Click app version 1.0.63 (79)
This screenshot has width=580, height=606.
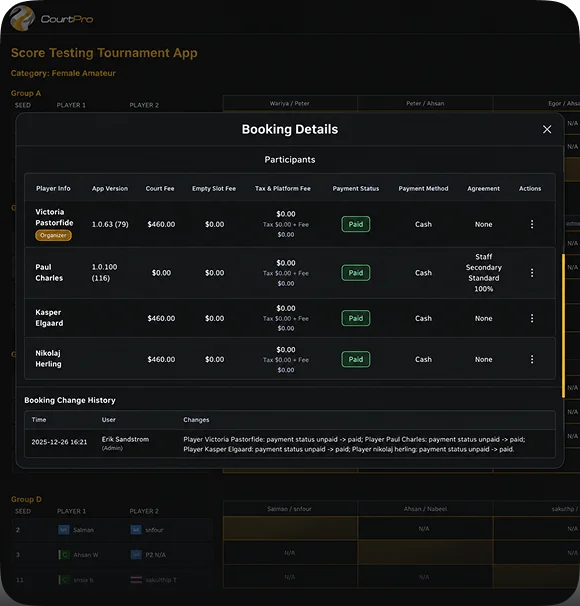coord(110,224)
